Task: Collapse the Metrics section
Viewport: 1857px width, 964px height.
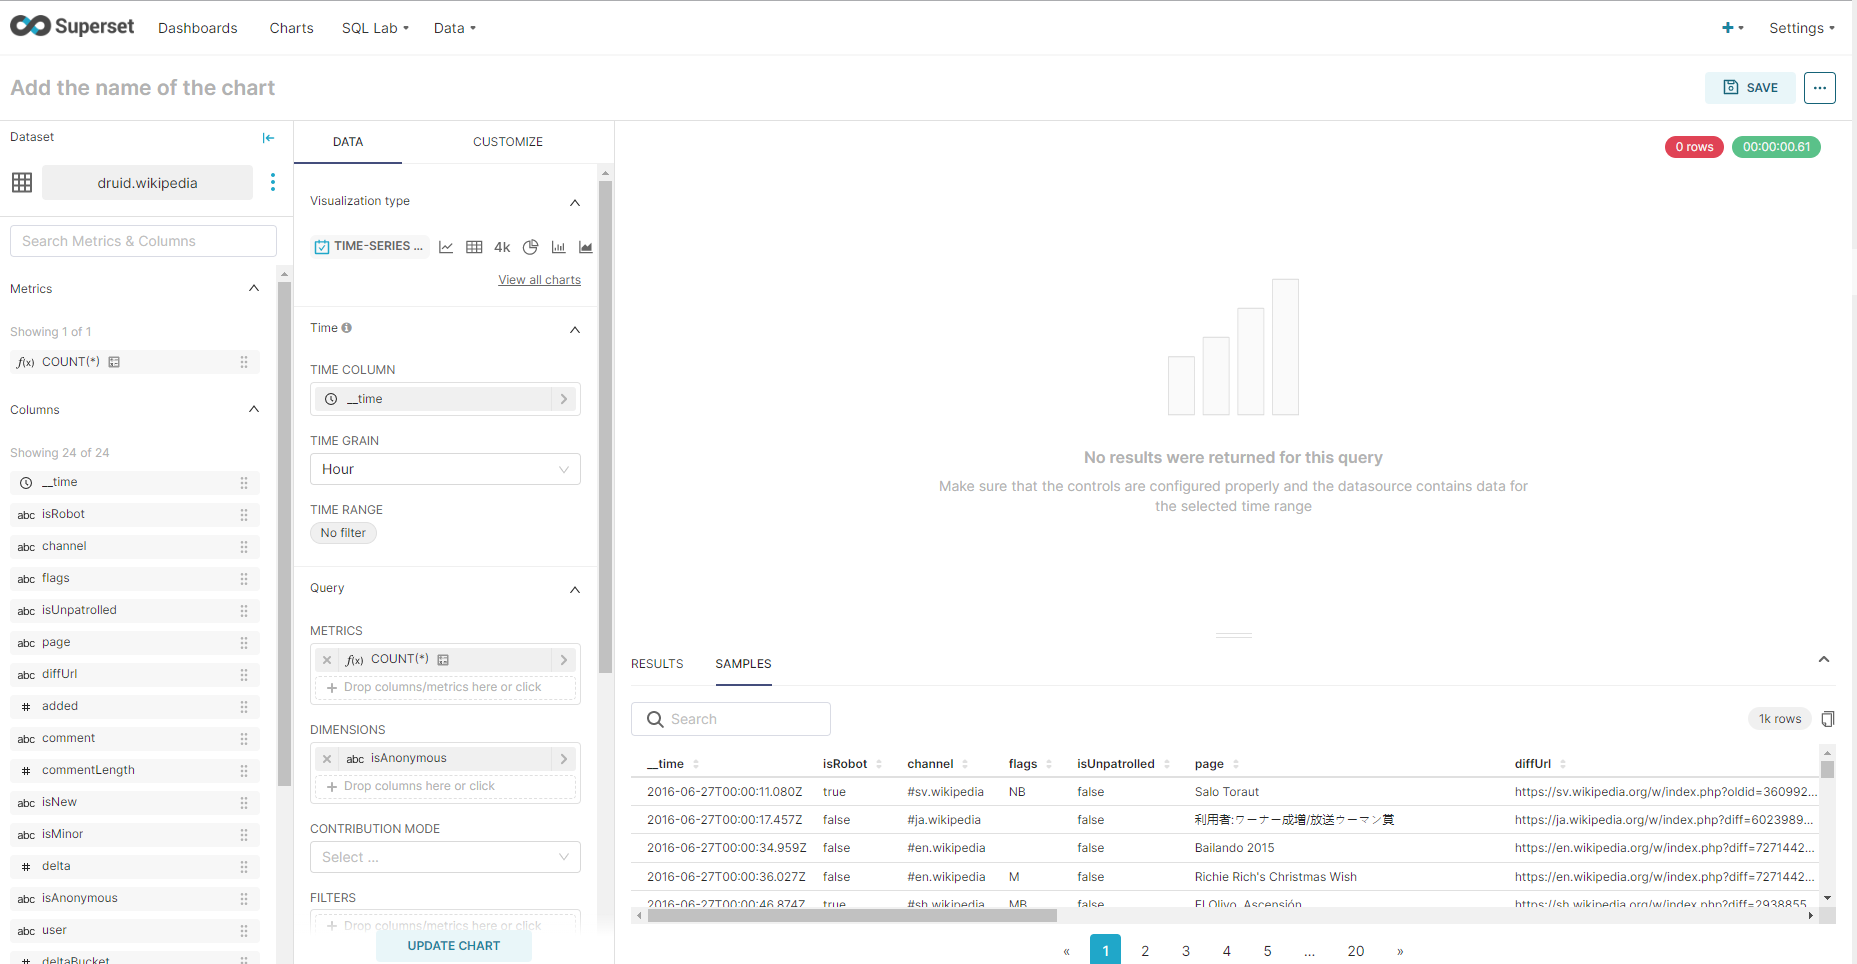Action: pos(254,288)
